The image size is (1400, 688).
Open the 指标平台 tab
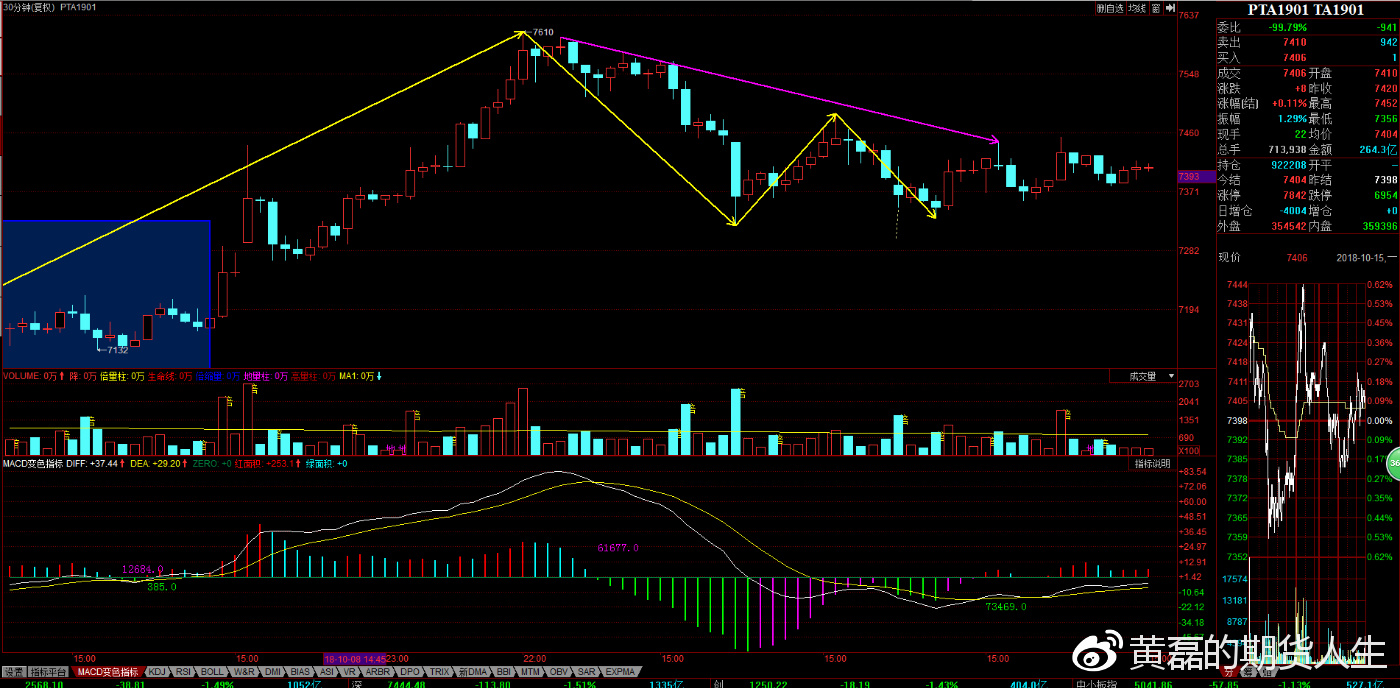pos(47,672)
